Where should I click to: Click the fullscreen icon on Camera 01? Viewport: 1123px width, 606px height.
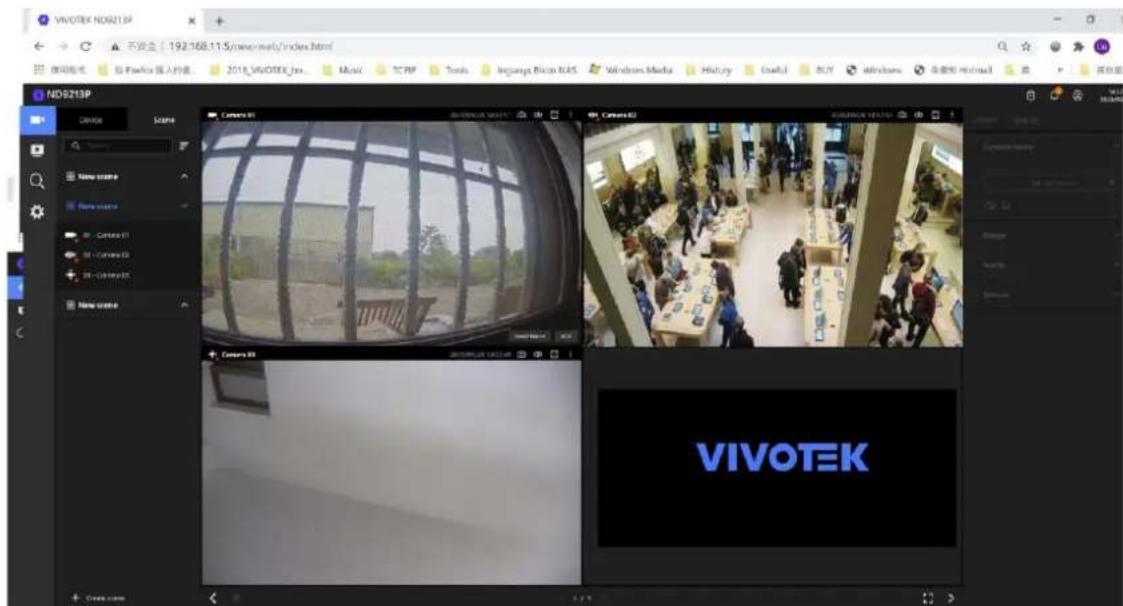click(x=554, y=115)
